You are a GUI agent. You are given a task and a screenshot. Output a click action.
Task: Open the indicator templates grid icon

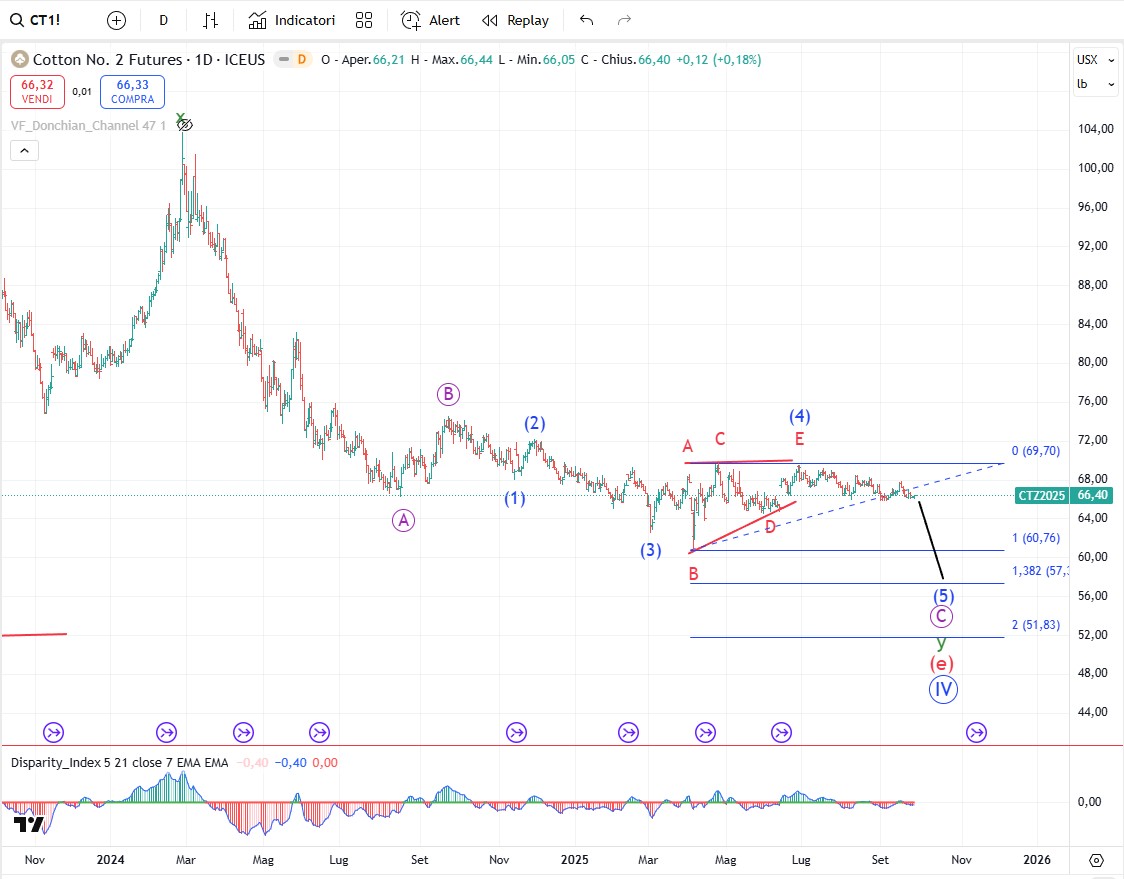click(364, 20)
